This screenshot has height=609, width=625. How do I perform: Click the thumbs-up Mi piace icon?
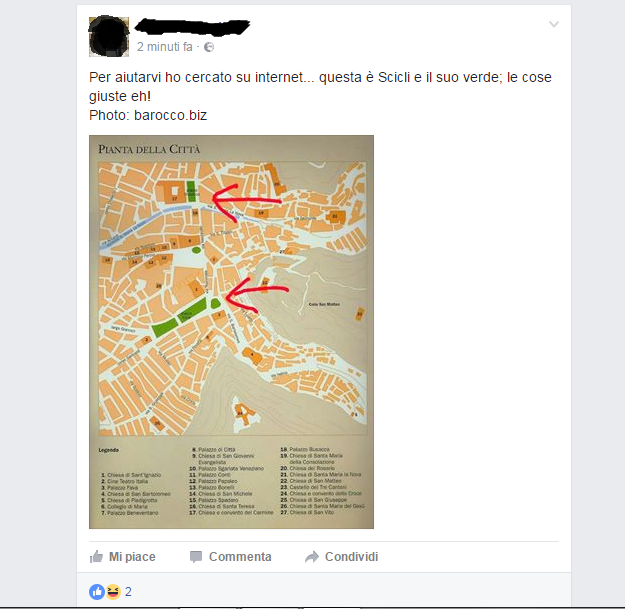point(96,556)
